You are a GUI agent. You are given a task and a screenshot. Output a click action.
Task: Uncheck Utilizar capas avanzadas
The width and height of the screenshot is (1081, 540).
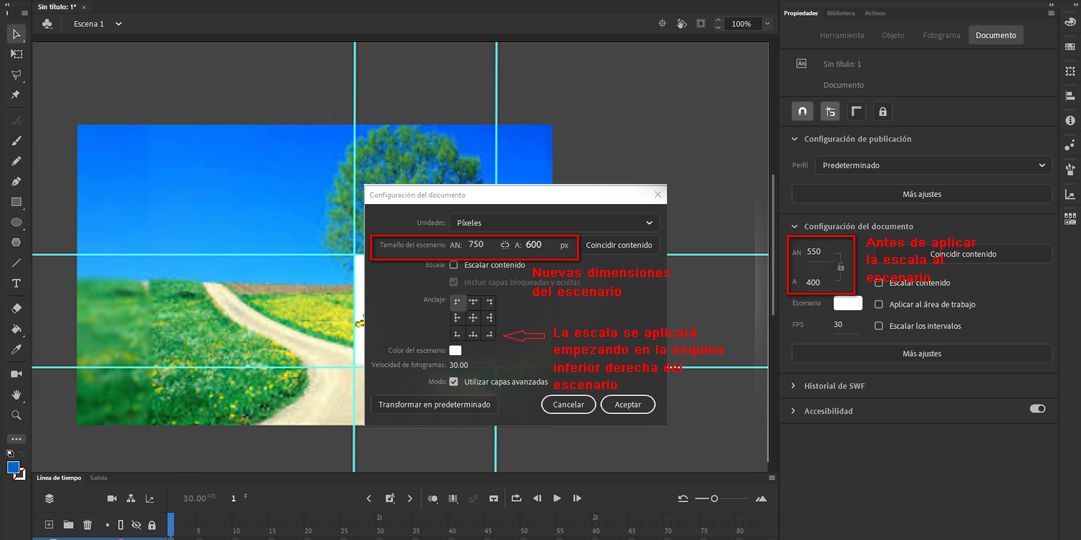(x=454, y=381)
